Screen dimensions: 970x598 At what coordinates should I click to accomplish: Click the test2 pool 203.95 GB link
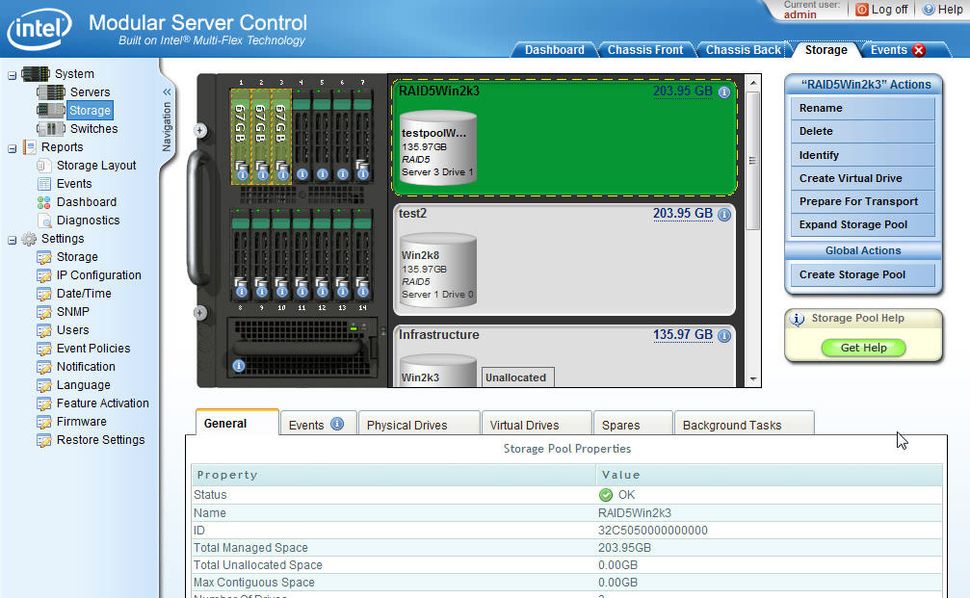click(683, 213)
